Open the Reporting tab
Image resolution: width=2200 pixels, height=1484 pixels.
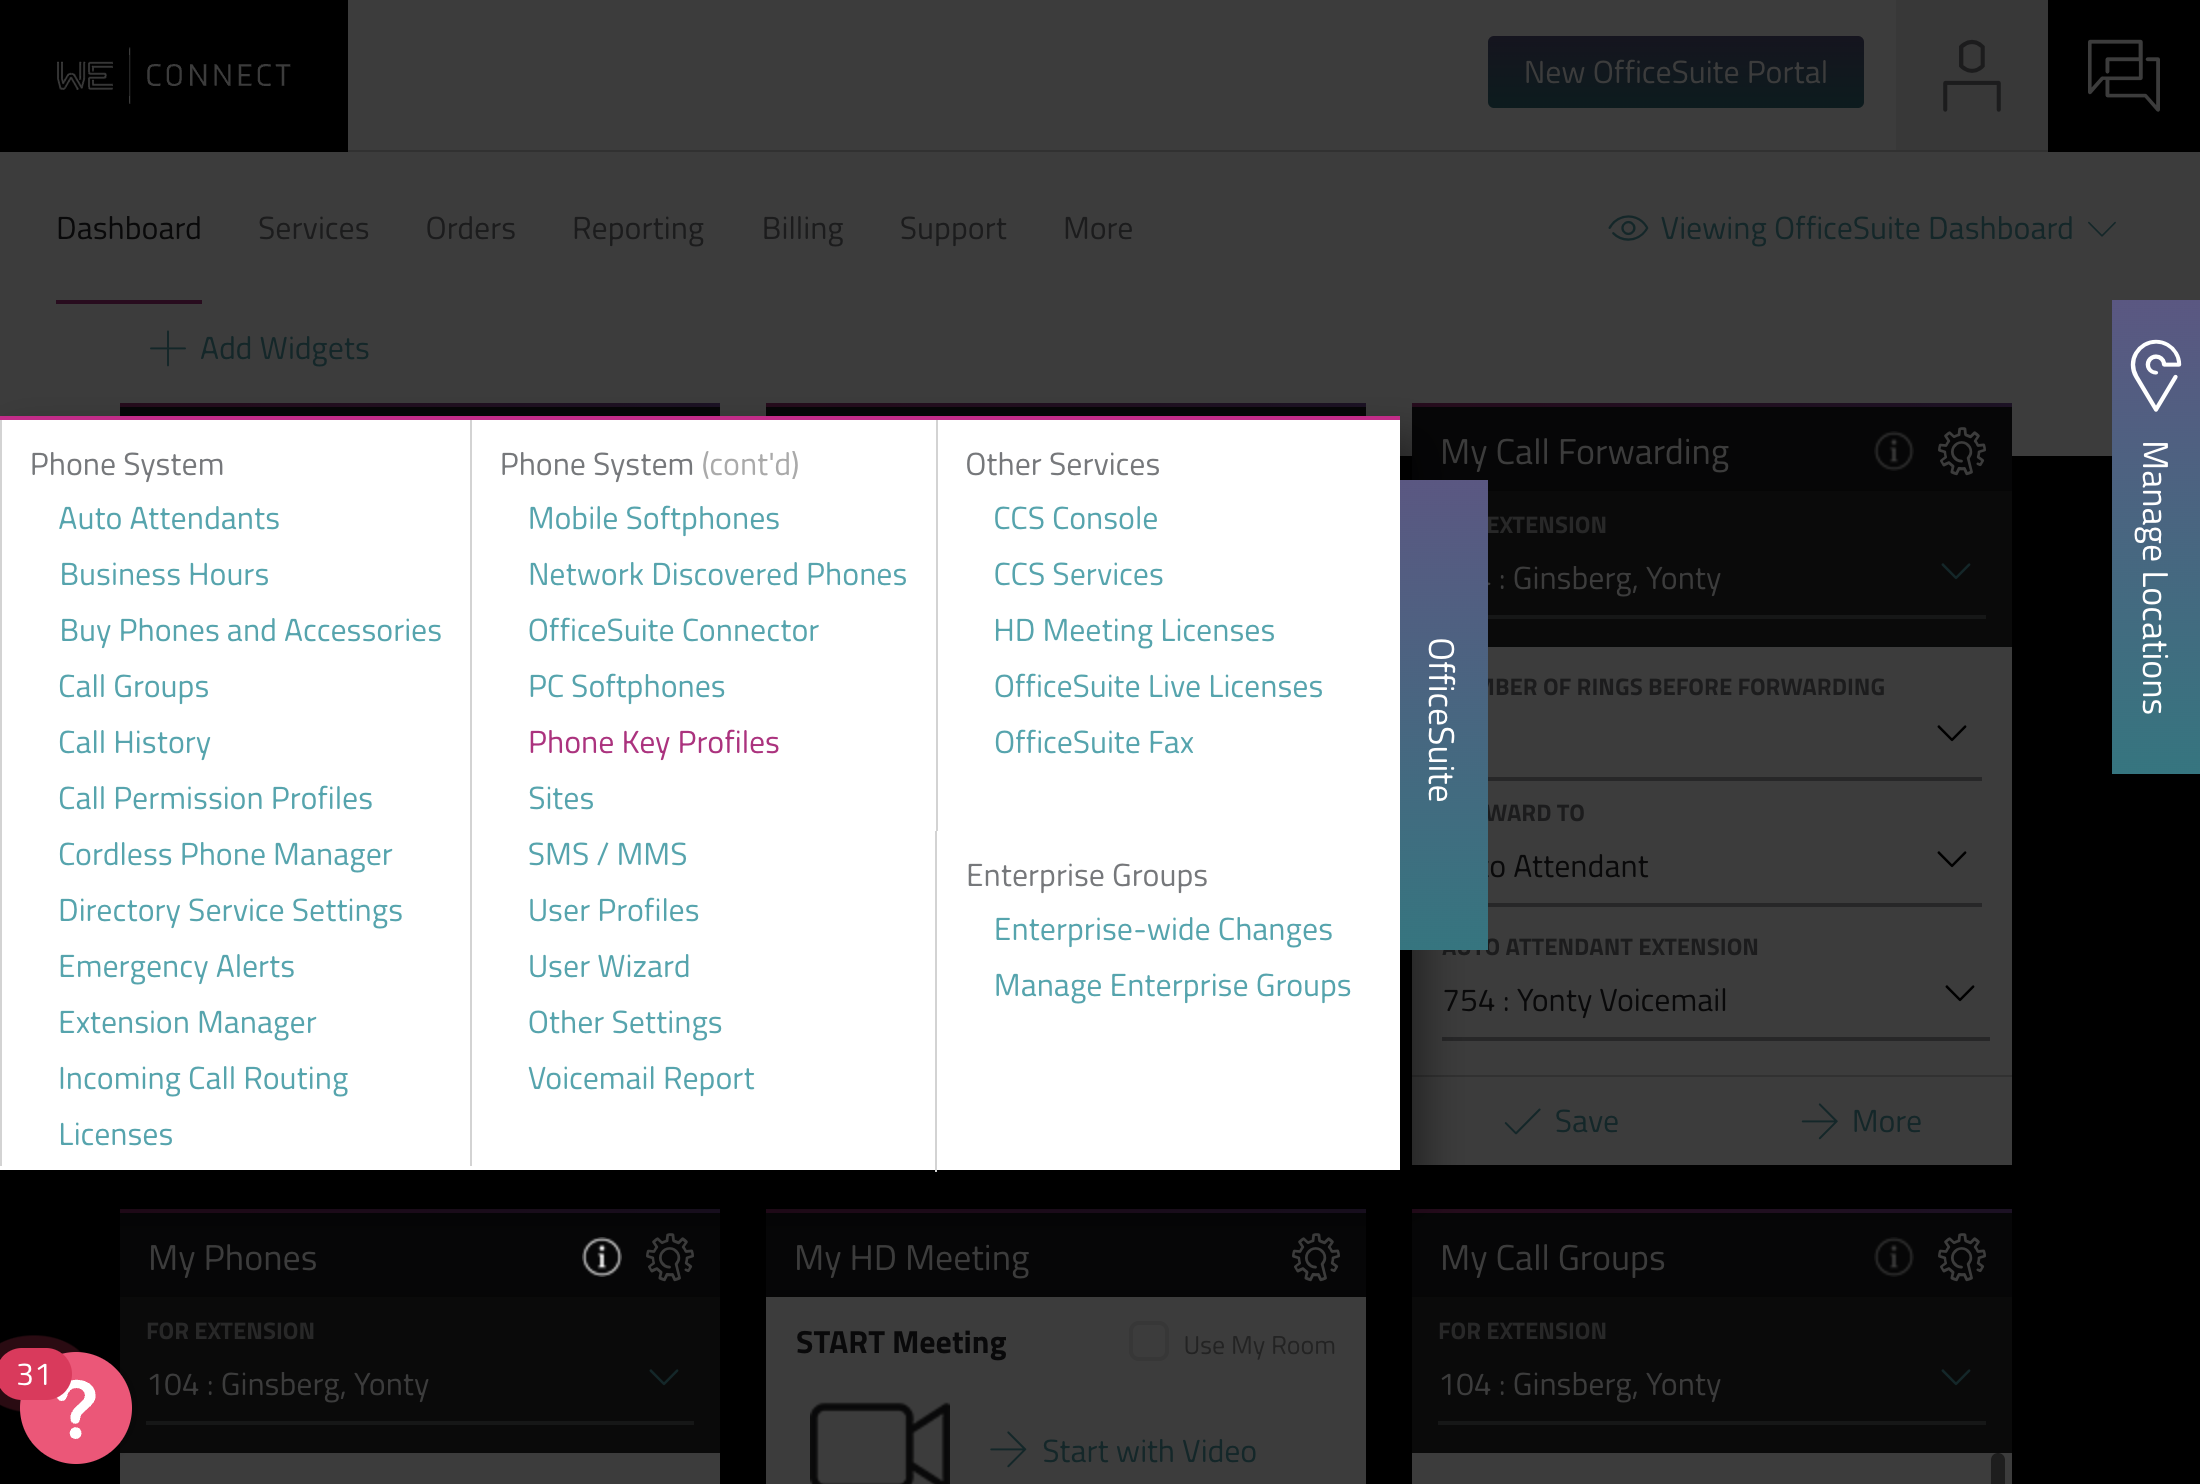coord(638,229)
